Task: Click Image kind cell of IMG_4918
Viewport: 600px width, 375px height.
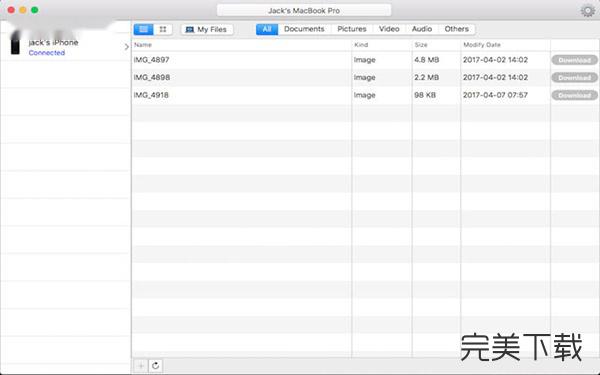Action: pyautogui.click(x=364, y=95)
